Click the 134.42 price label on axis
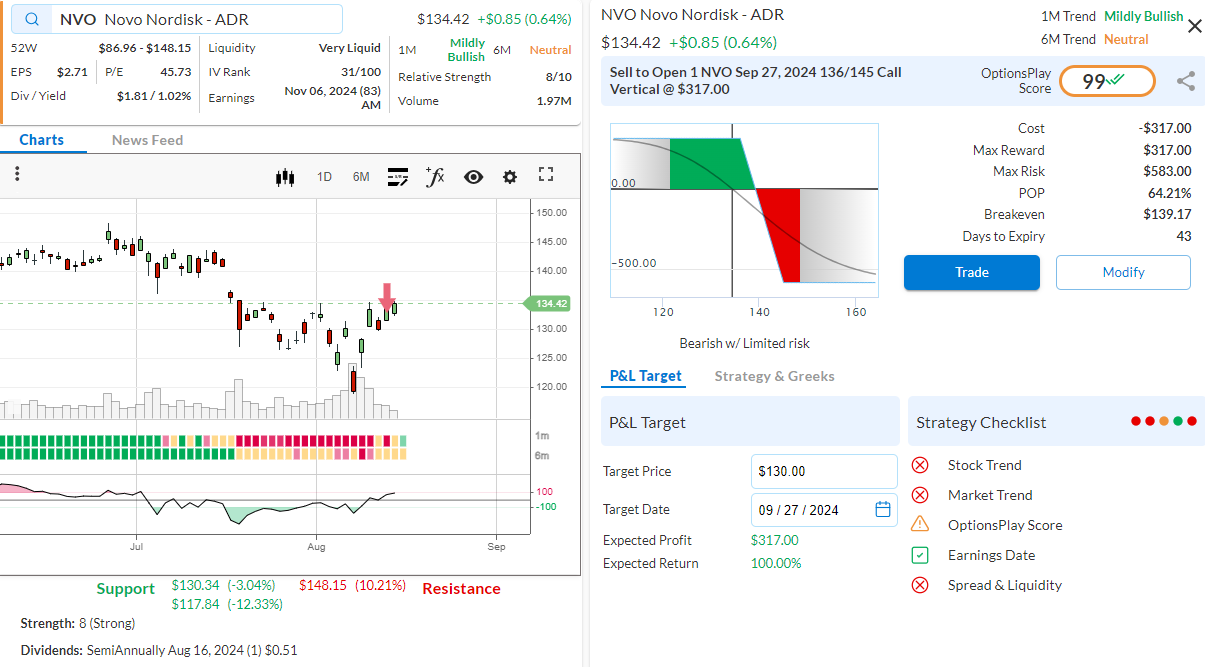1205x667 pixels. click(x=547, y=304)
